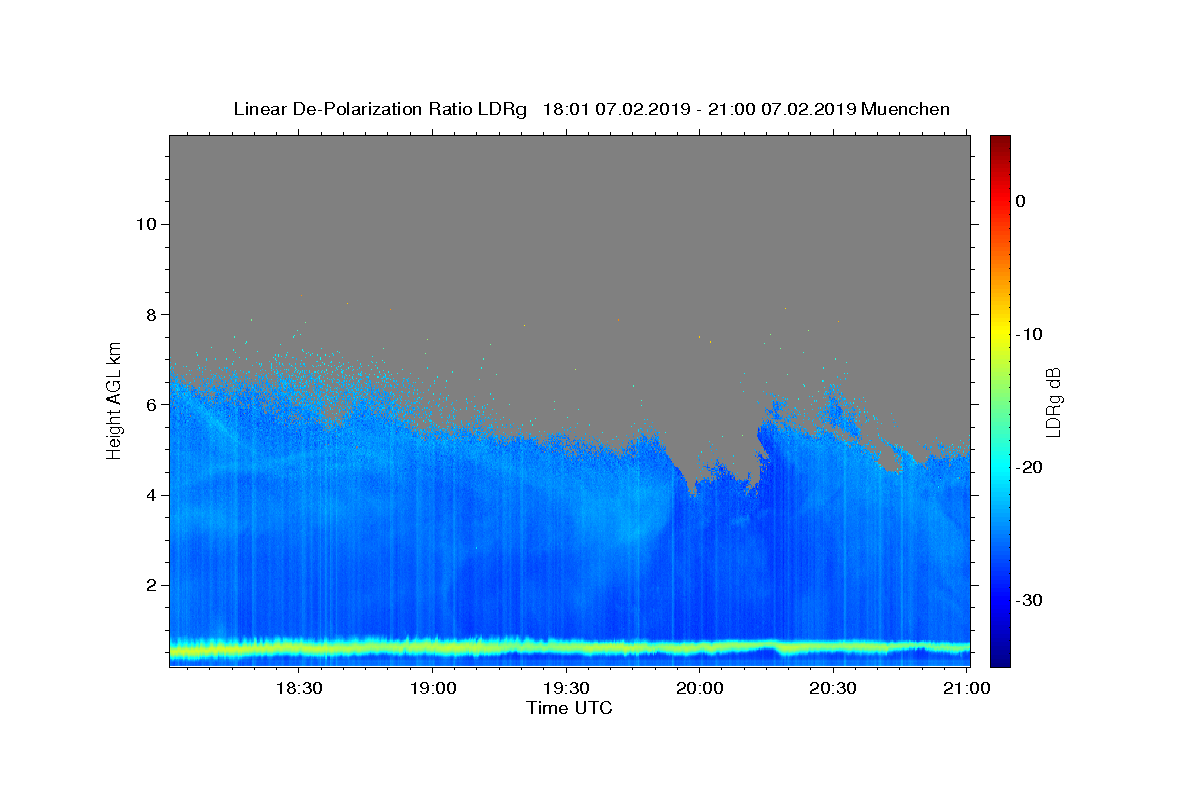Click the colorbar value -30 label
Viewport: 1200px width, 800px height.
pyautogui.click(x=1029, y=600)
